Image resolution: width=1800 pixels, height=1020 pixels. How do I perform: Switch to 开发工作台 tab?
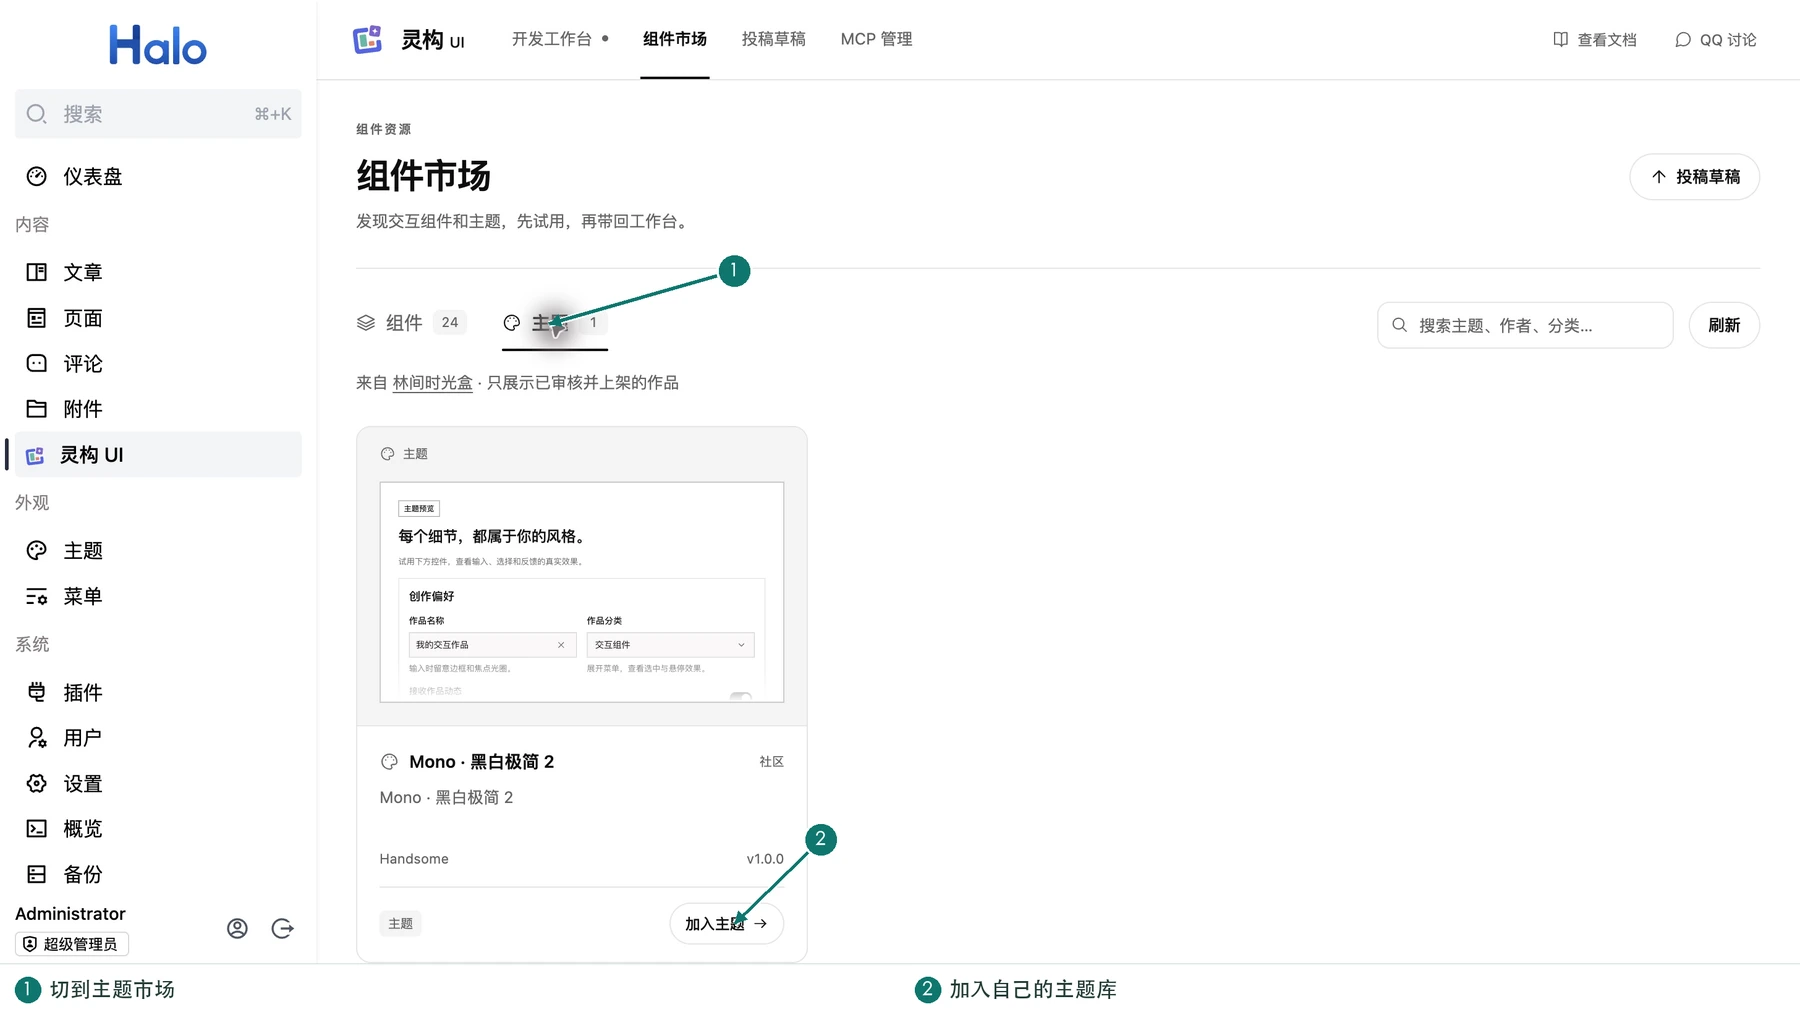(x=552, y=39)
